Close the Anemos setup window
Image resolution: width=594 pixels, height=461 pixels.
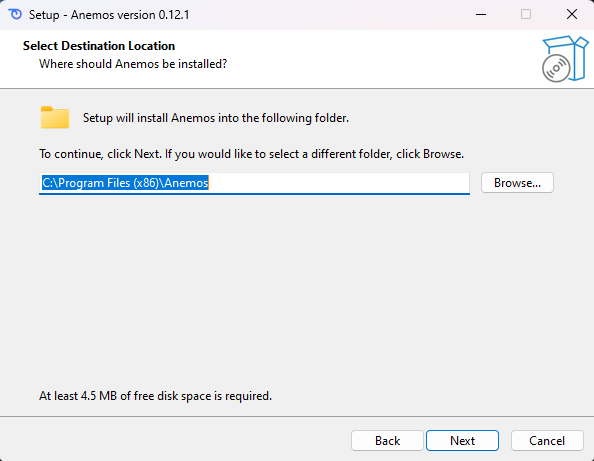click(x=571, y=14)
